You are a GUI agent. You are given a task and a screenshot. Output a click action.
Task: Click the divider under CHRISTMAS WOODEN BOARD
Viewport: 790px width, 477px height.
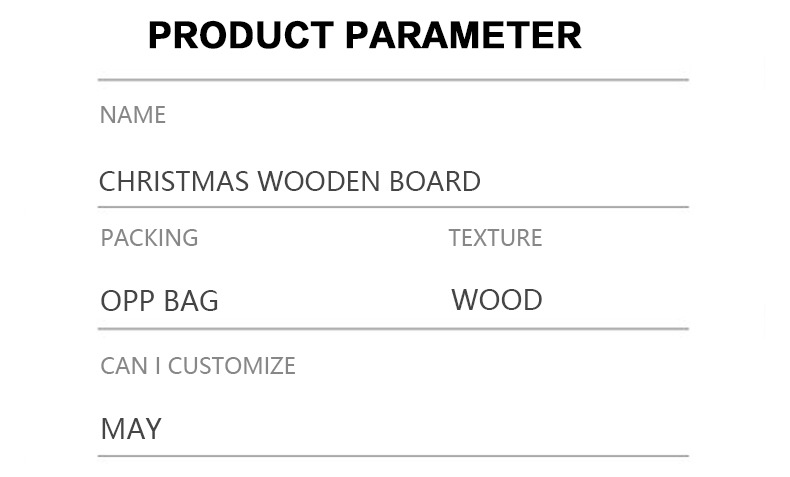[393, 207]
